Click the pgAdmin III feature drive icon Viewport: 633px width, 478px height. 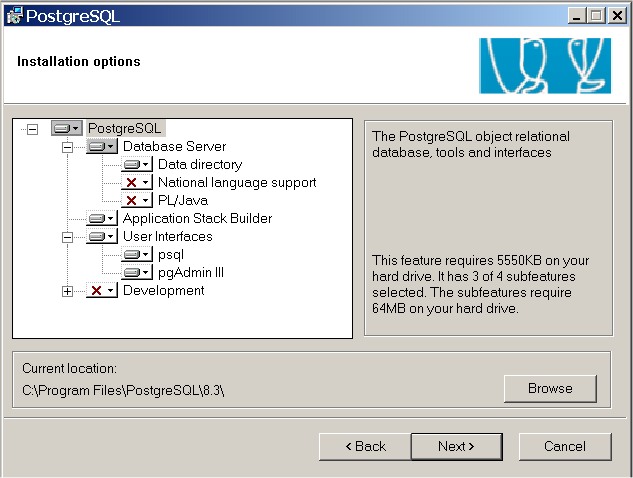click(x=137, y=273)
